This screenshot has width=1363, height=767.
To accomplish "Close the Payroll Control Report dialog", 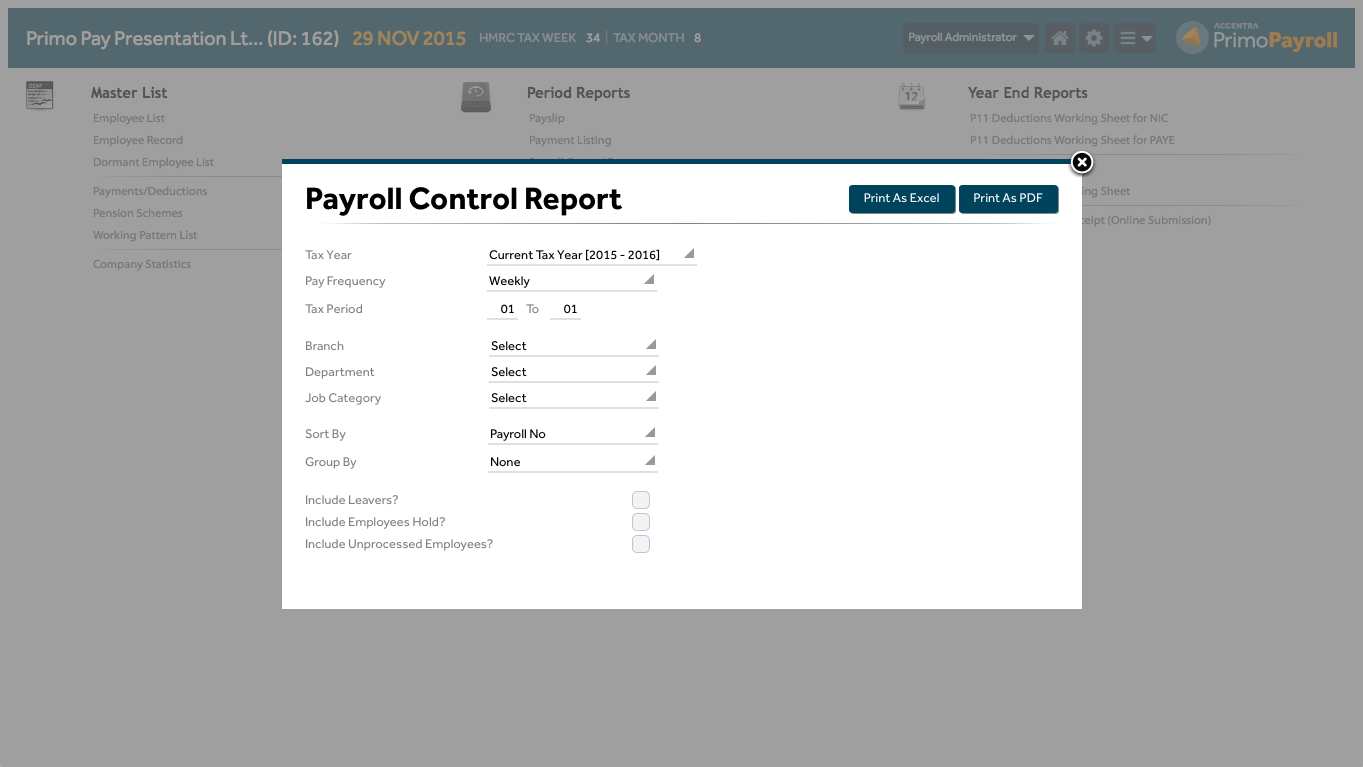I will point(1081,162).
